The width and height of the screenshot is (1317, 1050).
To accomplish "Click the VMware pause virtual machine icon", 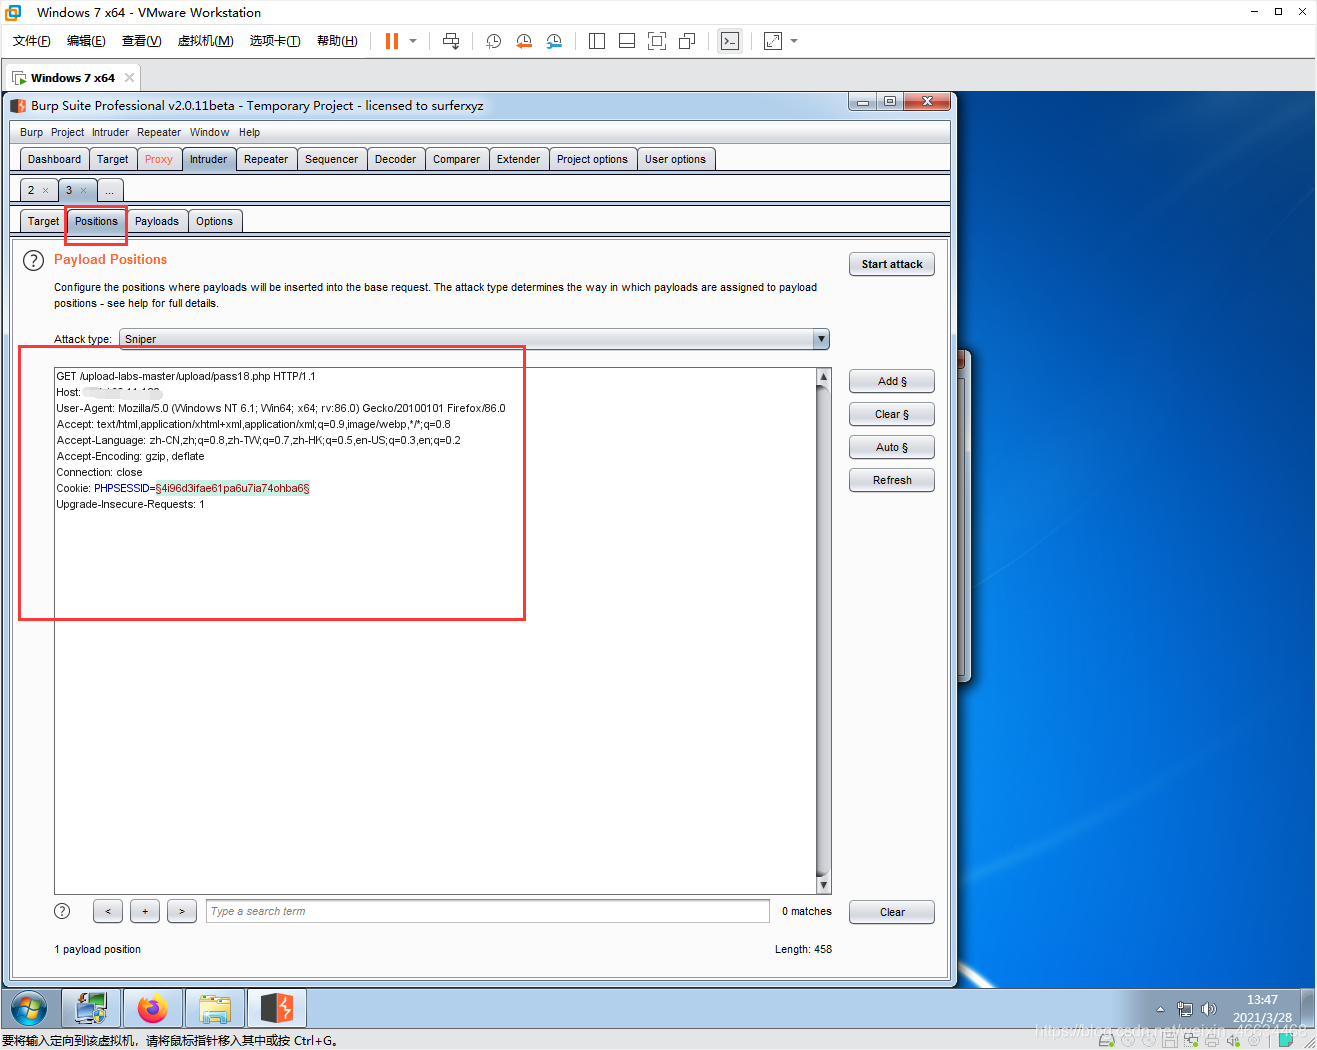I will [x=392, y=41].
